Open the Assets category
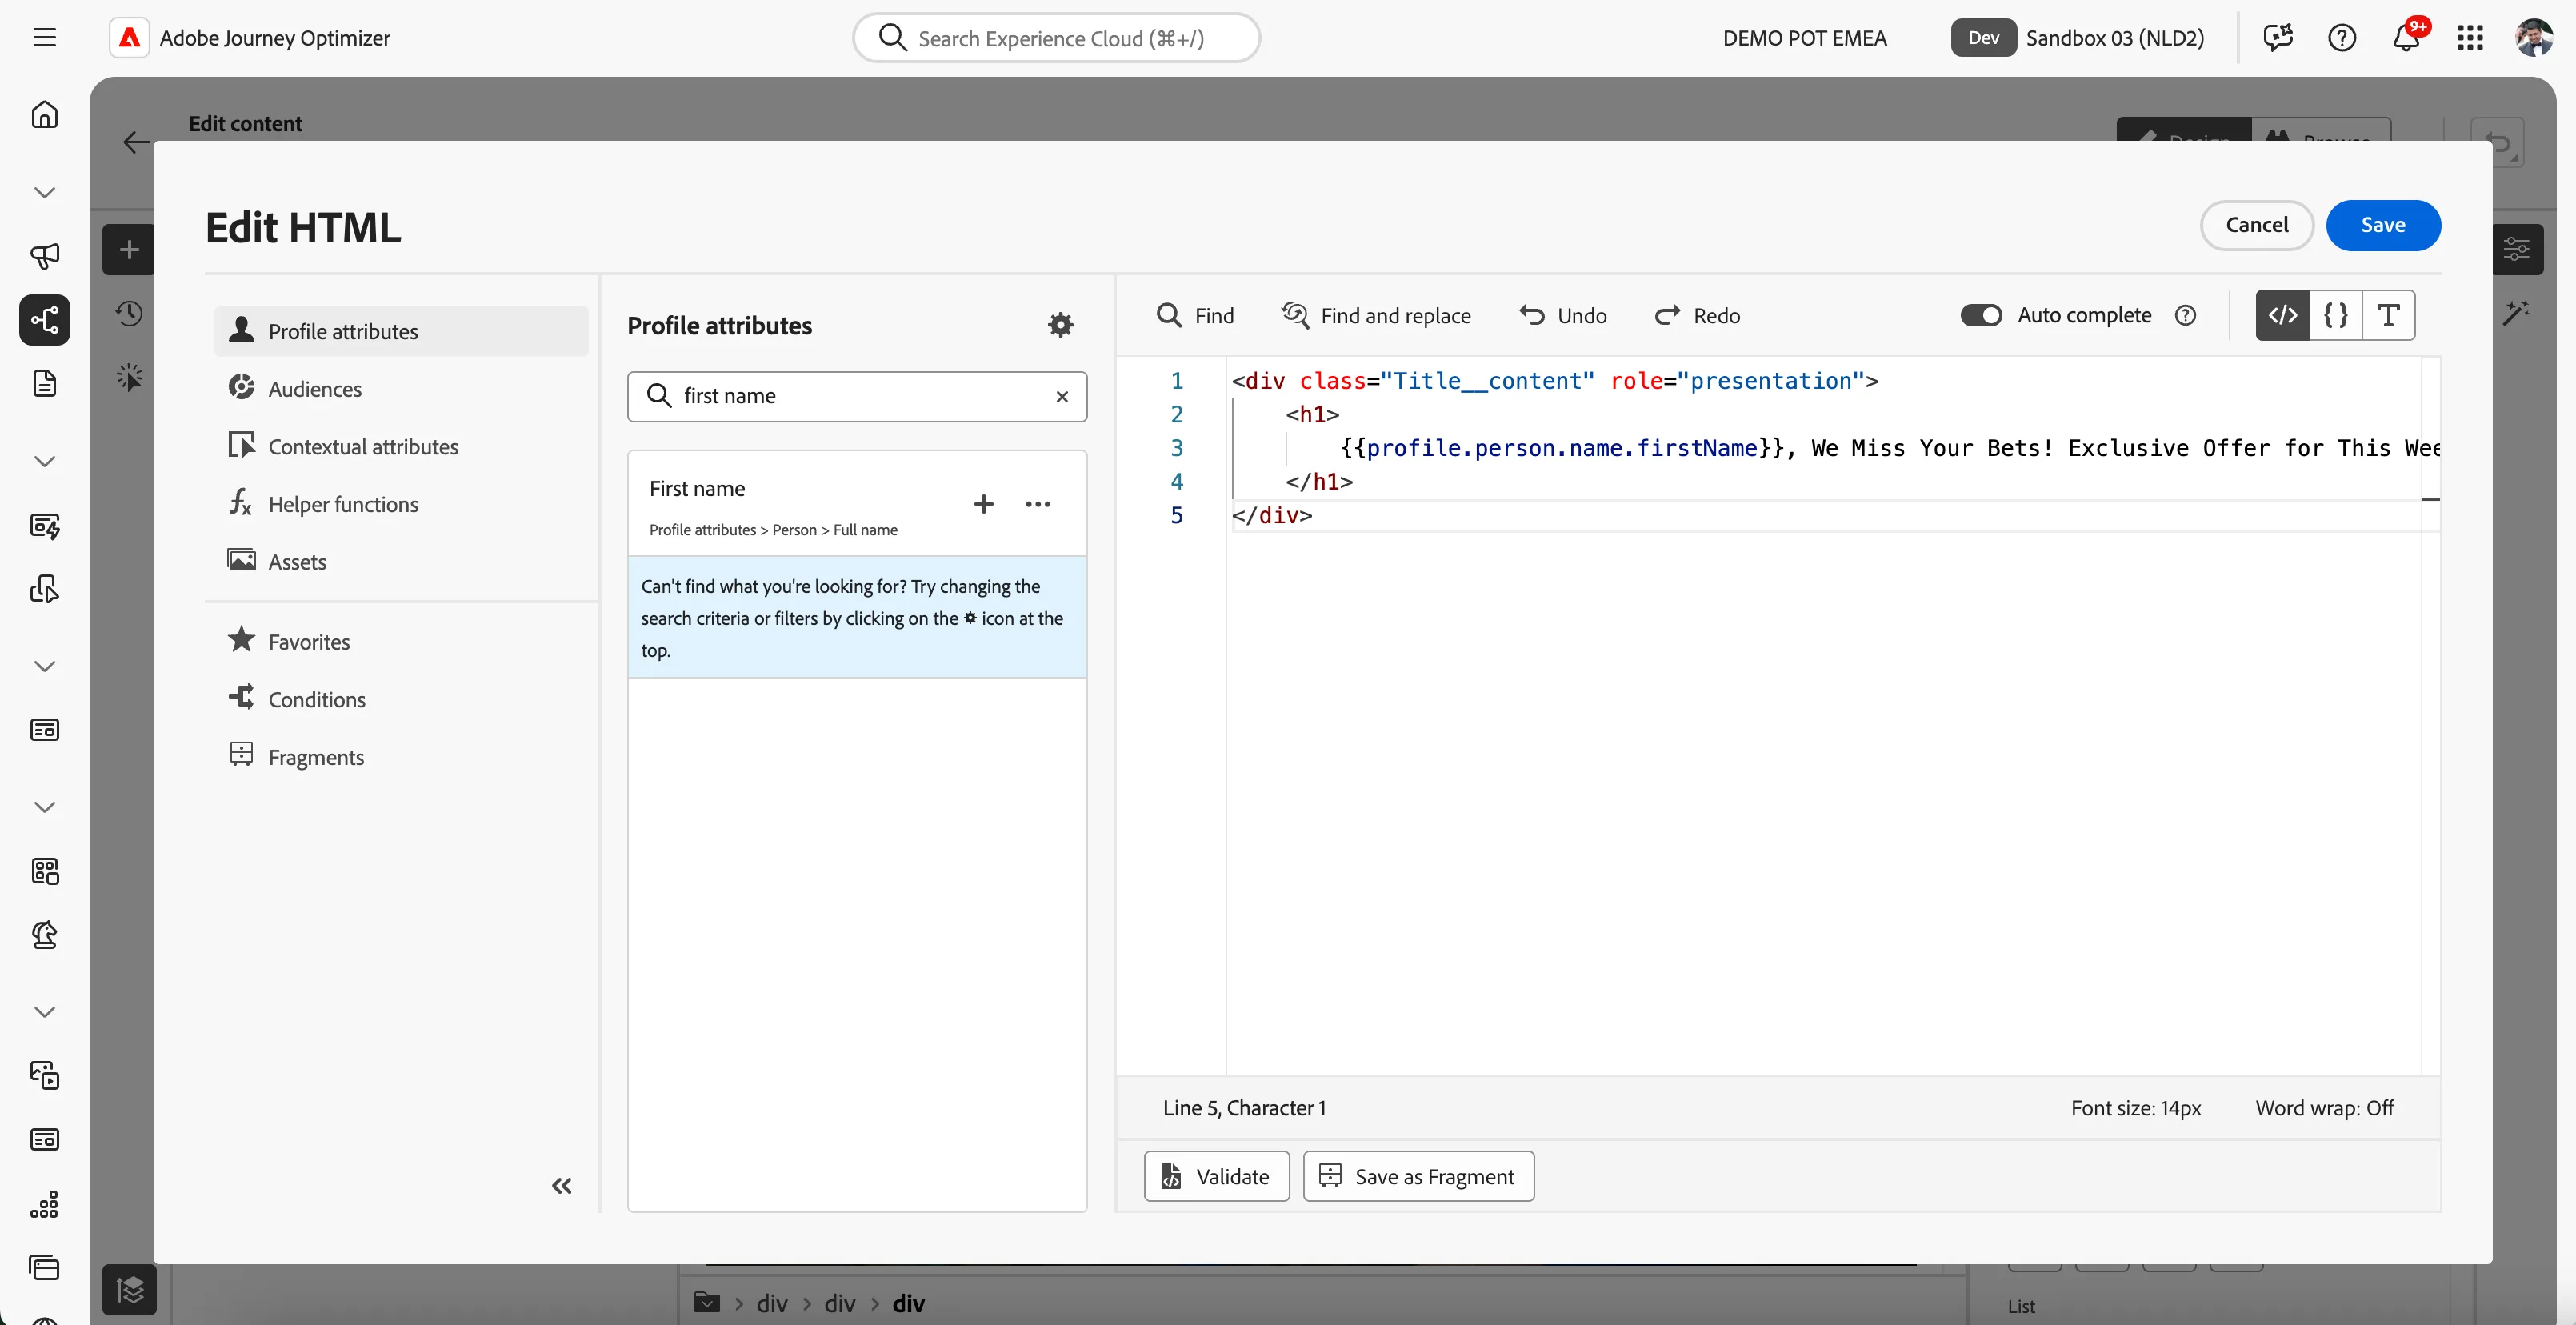 tap(401, 562)
